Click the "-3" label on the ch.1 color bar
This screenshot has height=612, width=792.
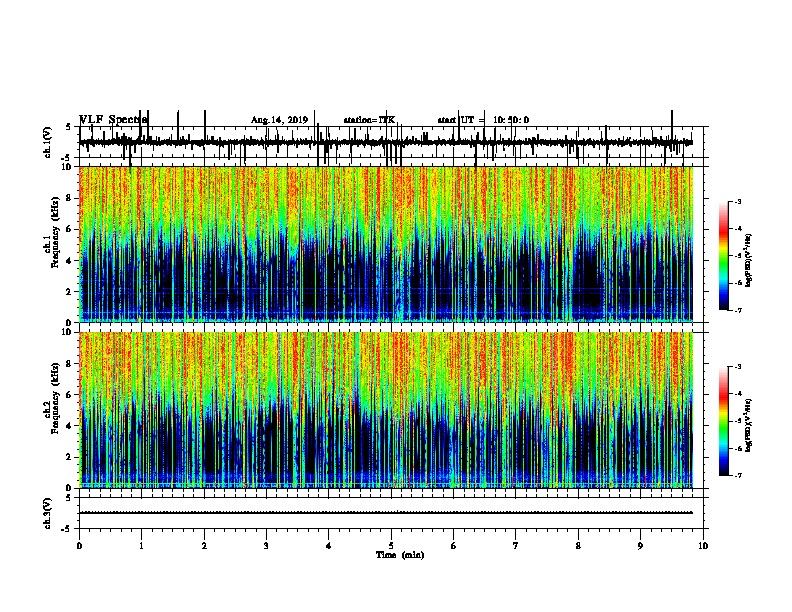pos(737,202)
